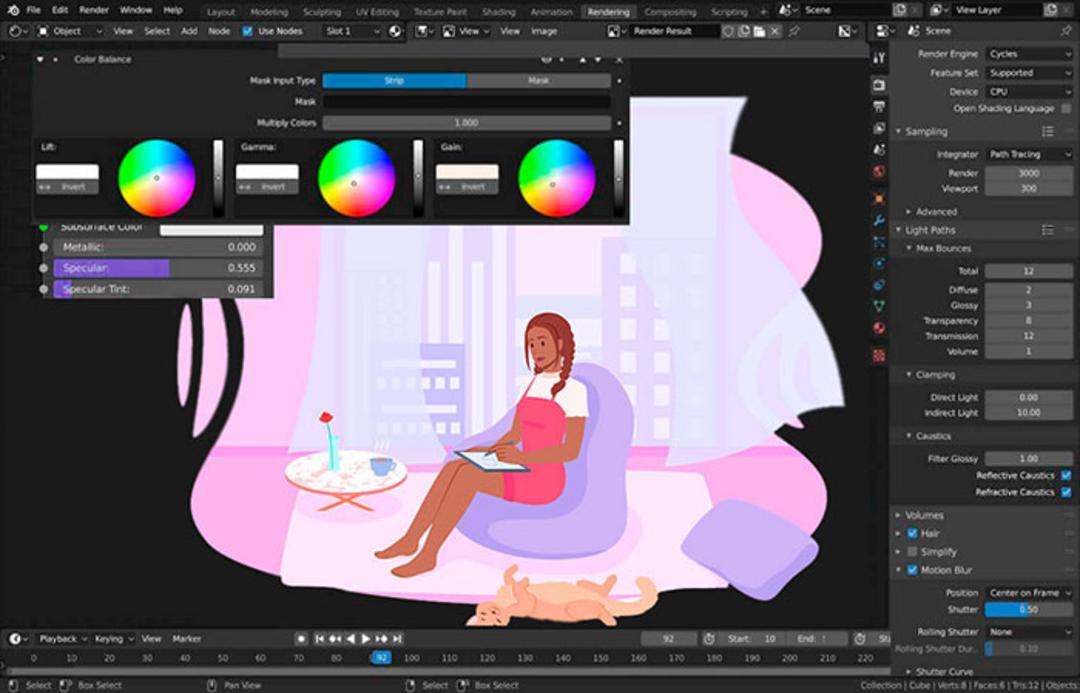Open the Render menu
Viewport: 1080px width, 693px height.
click(x=94, y=10)
